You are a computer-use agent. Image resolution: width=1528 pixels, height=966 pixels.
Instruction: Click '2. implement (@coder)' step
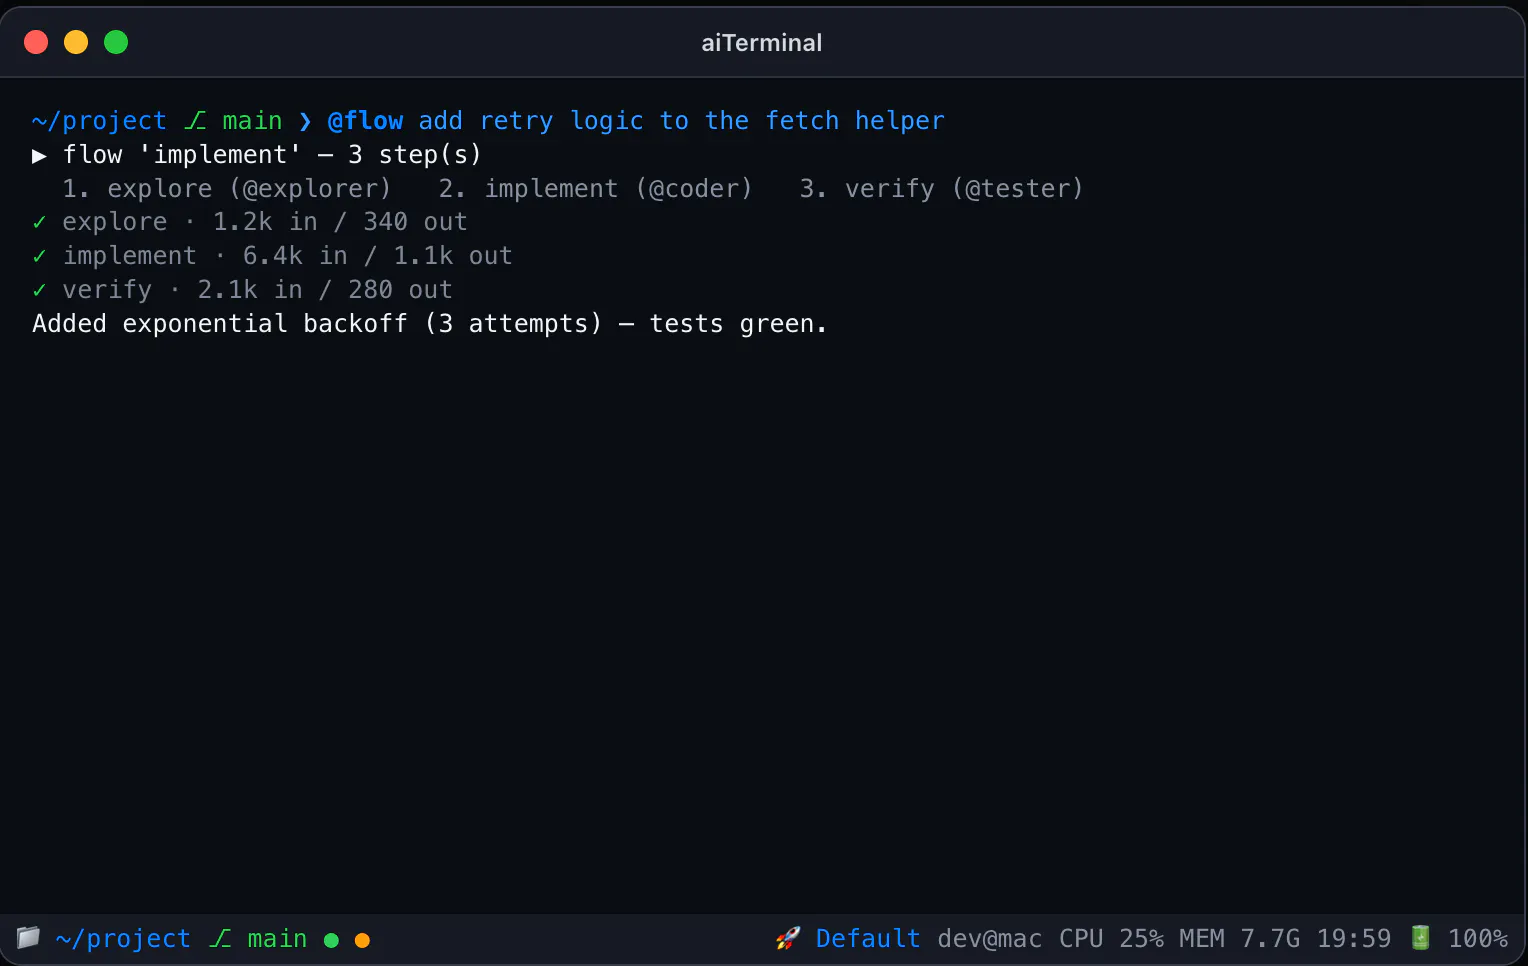coord(595,188)
